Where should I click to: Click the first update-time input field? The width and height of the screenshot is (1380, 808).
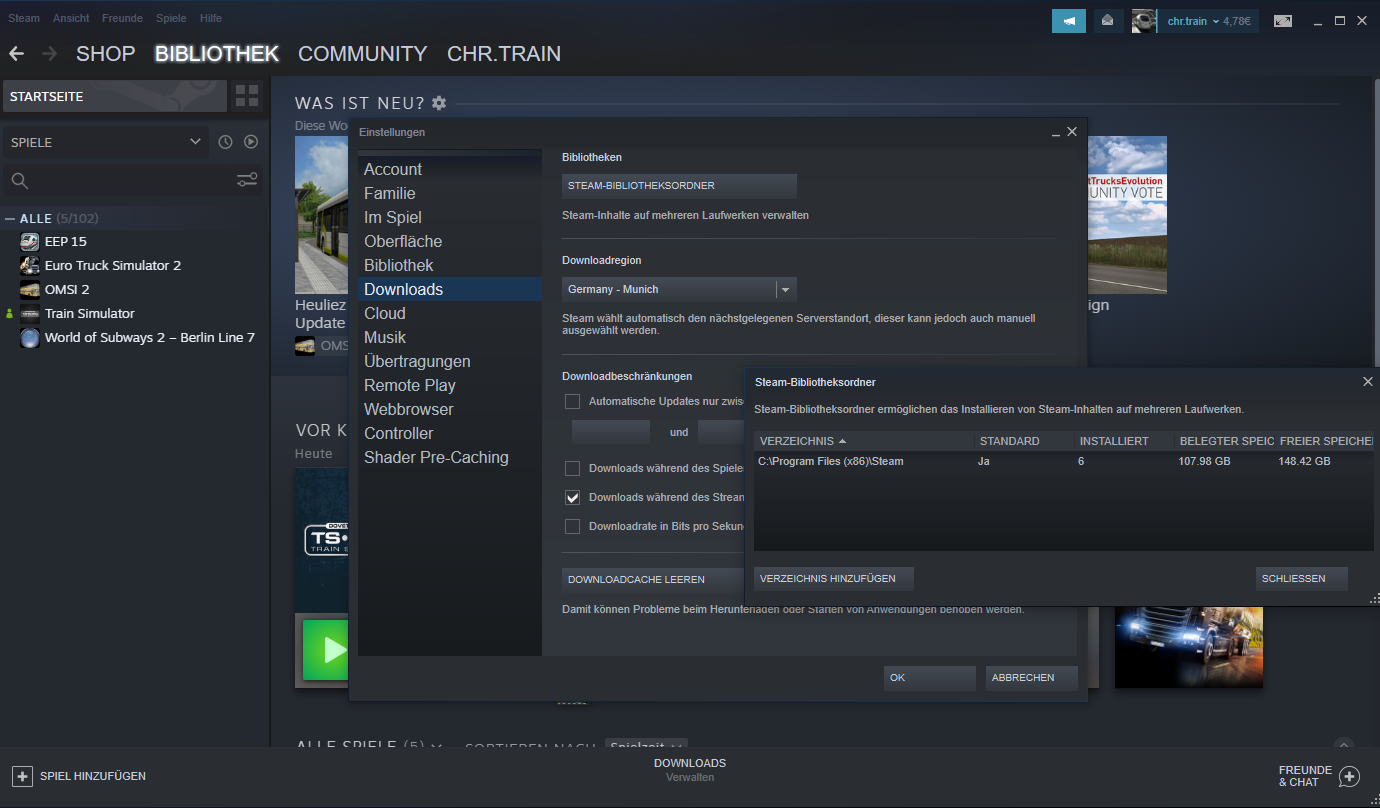(x=611, y=432)
